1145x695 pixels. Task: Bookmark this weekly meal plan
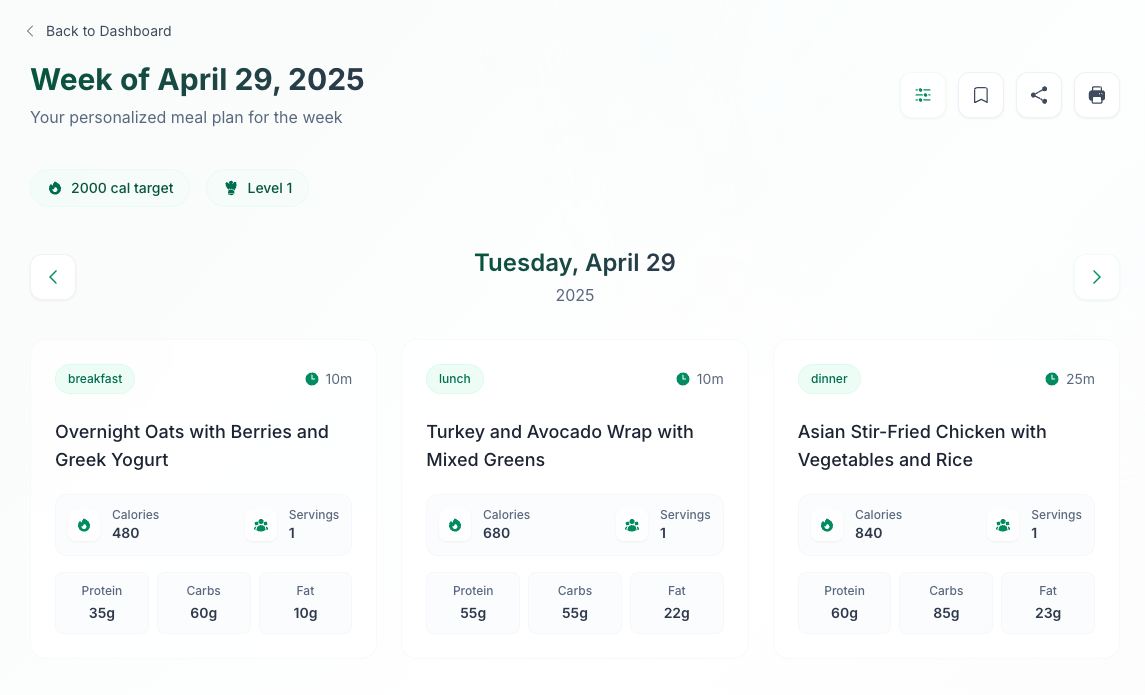coord(981,95)
